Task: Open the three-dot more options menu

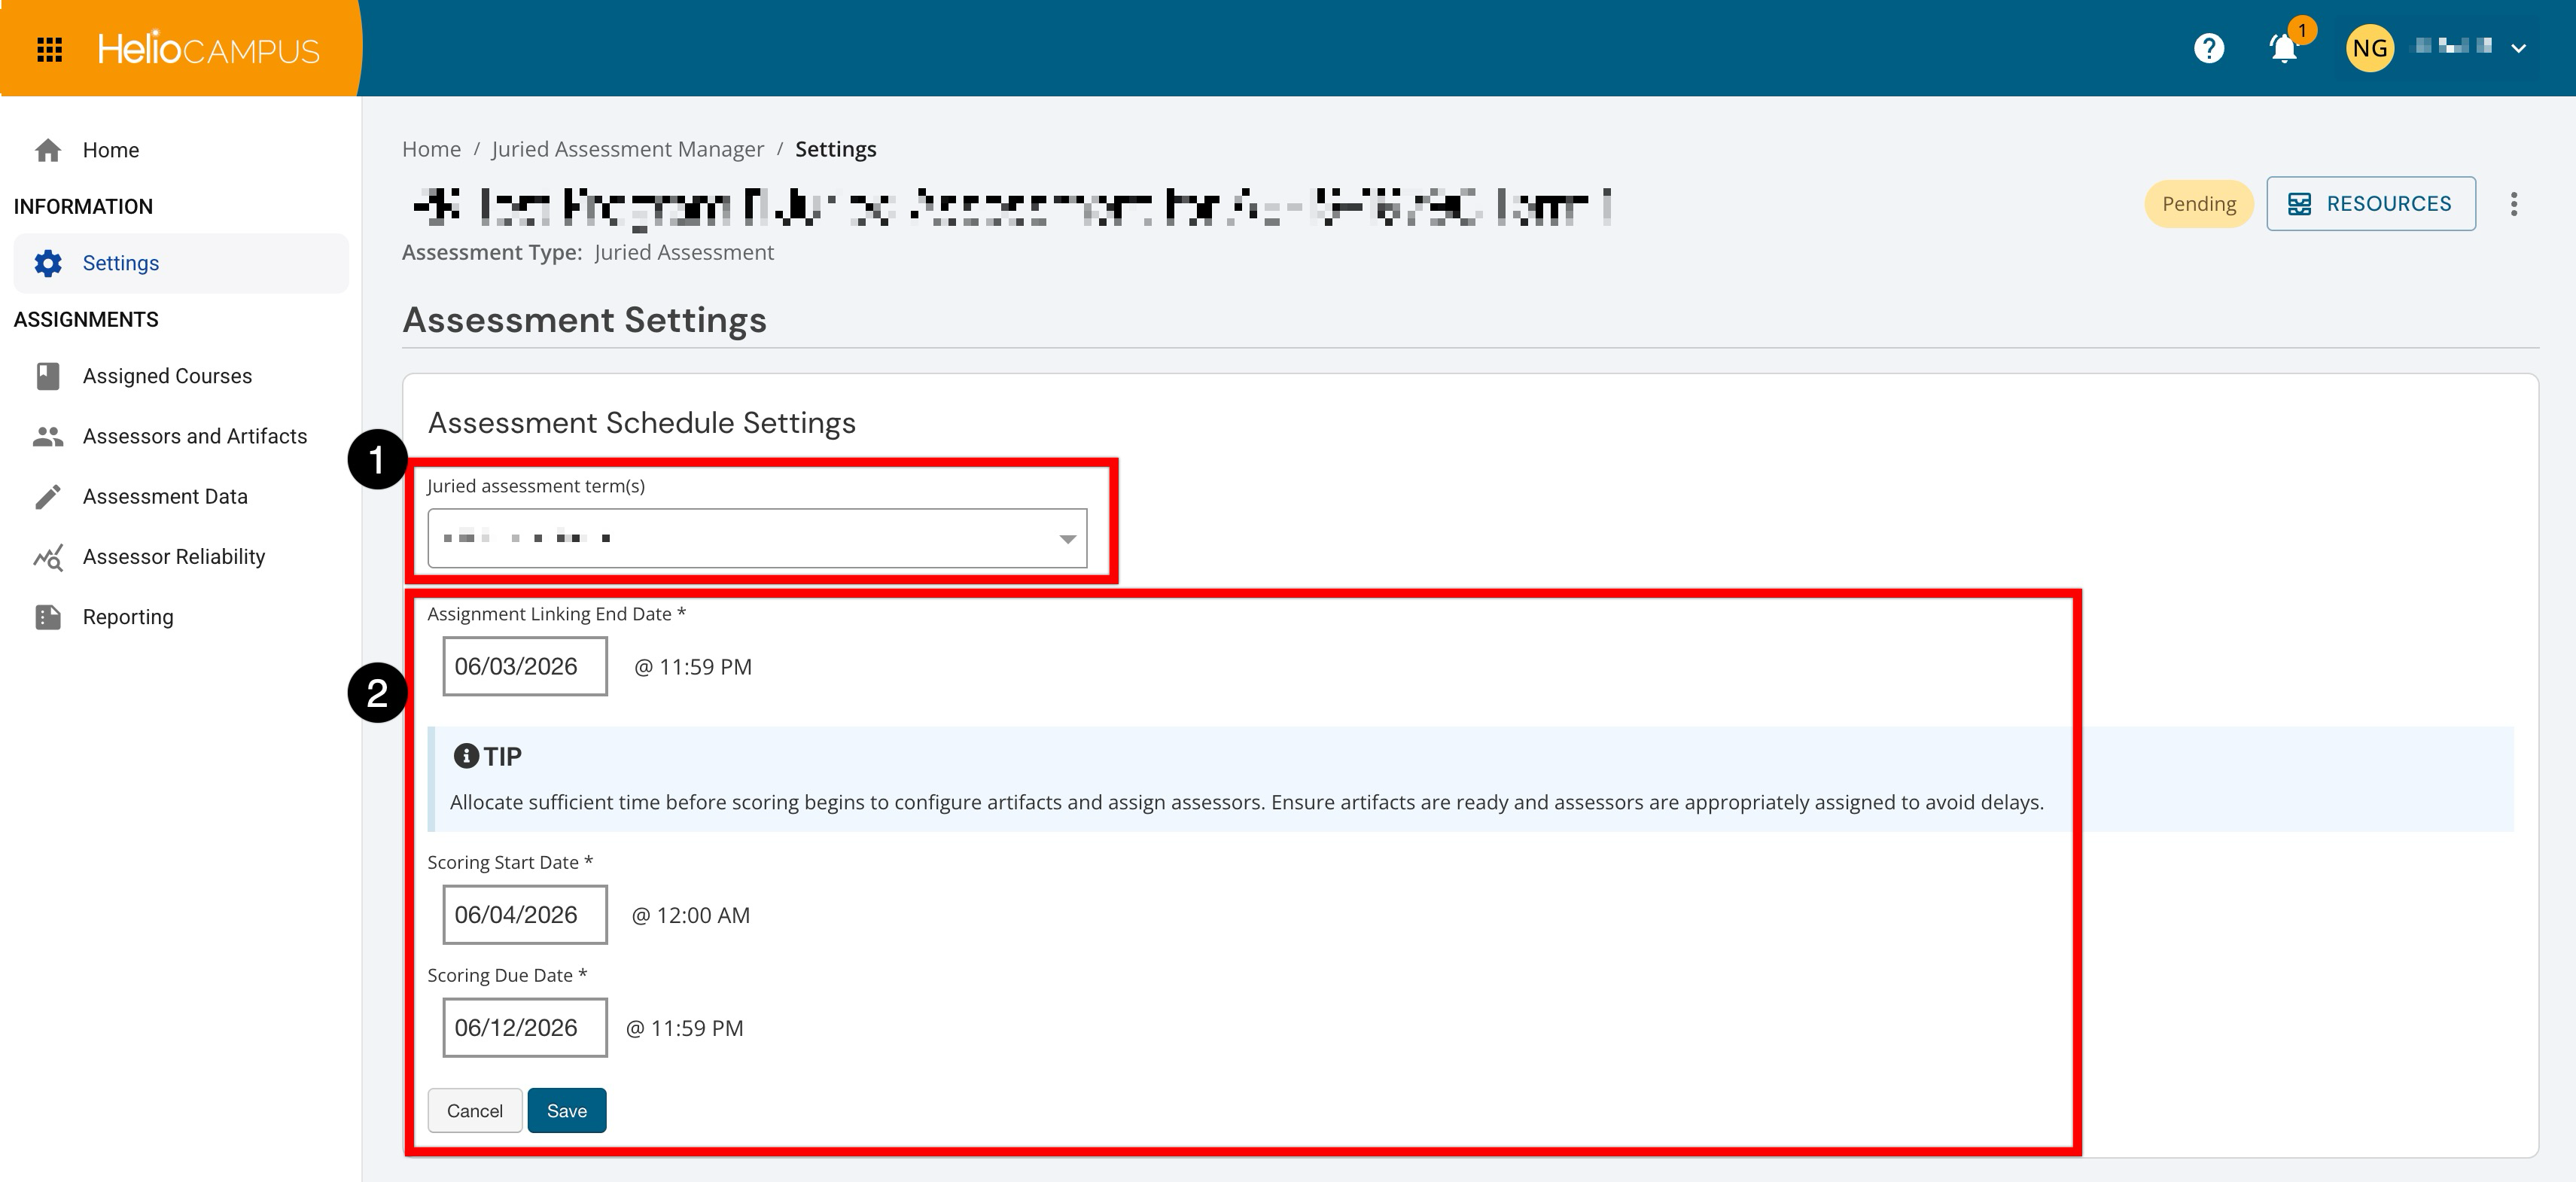Action: click(2513, 204)
